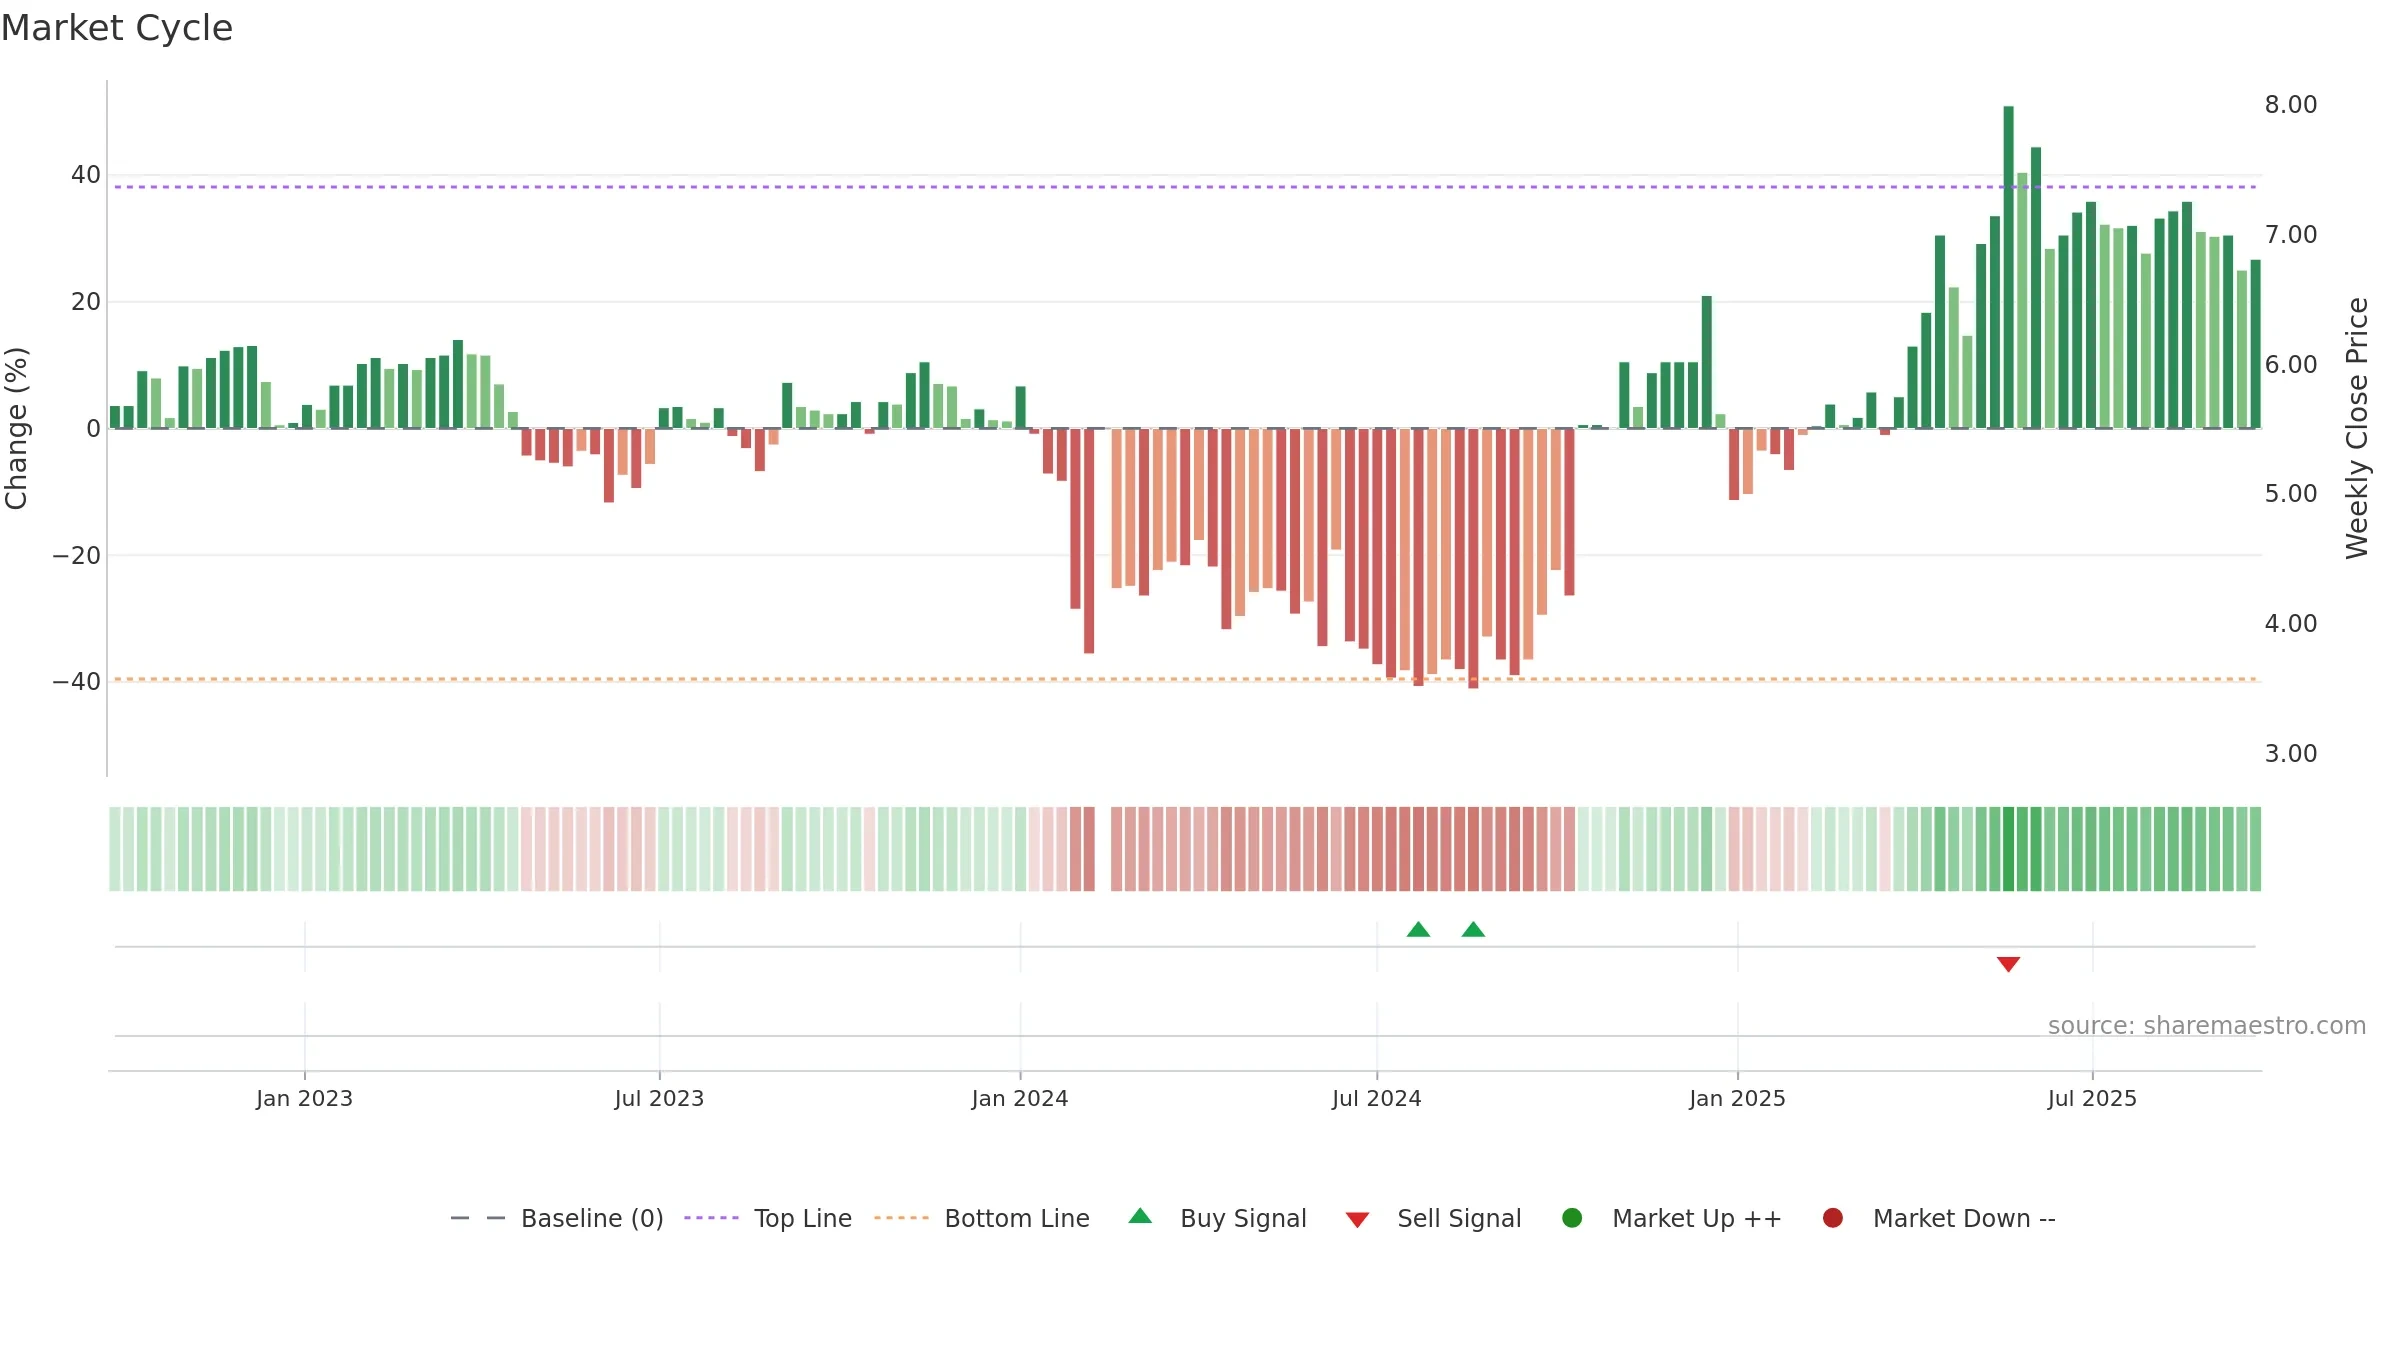Click the Jan 2023 axis label
The image size is (2400, 1350).
pyautogui.click(x=304, y=1098)
